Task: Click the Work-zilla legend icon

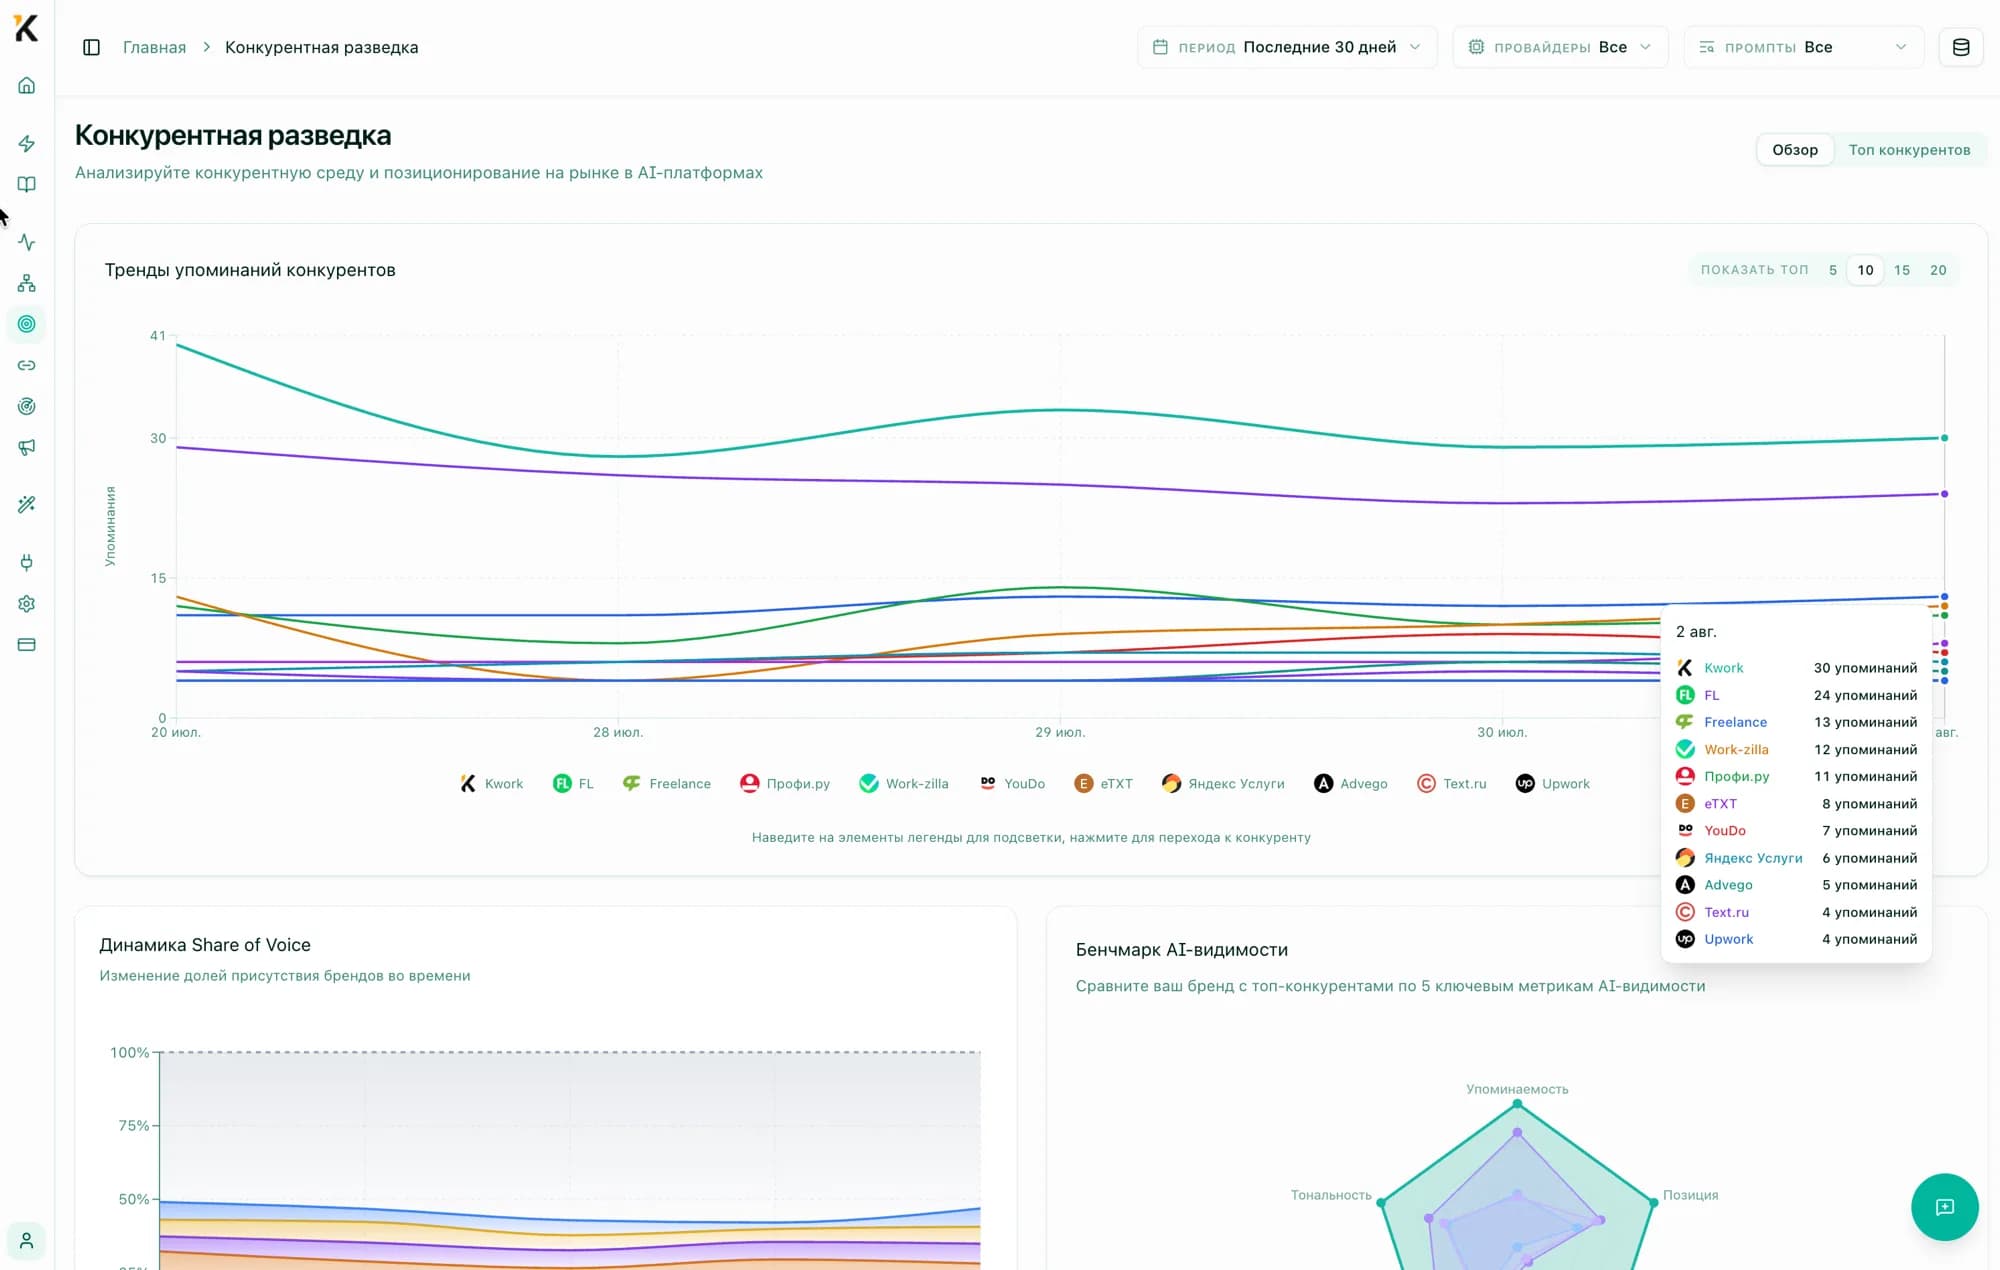Action: [868, 784]
